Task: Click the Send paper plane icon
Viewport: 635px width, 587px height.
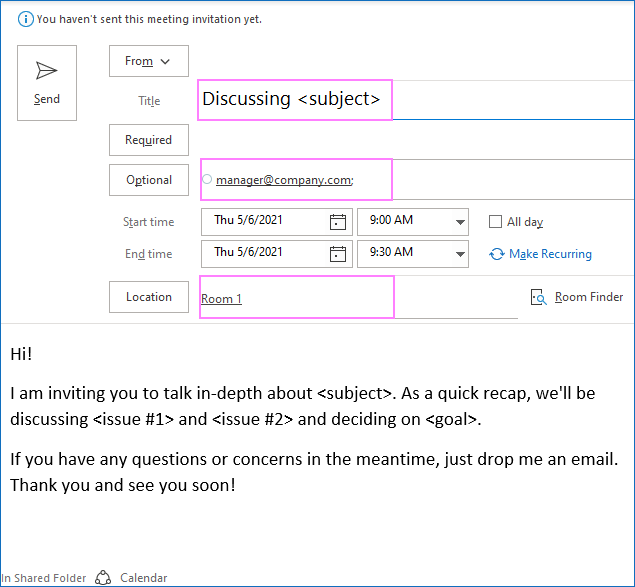Action: (47, 71)
